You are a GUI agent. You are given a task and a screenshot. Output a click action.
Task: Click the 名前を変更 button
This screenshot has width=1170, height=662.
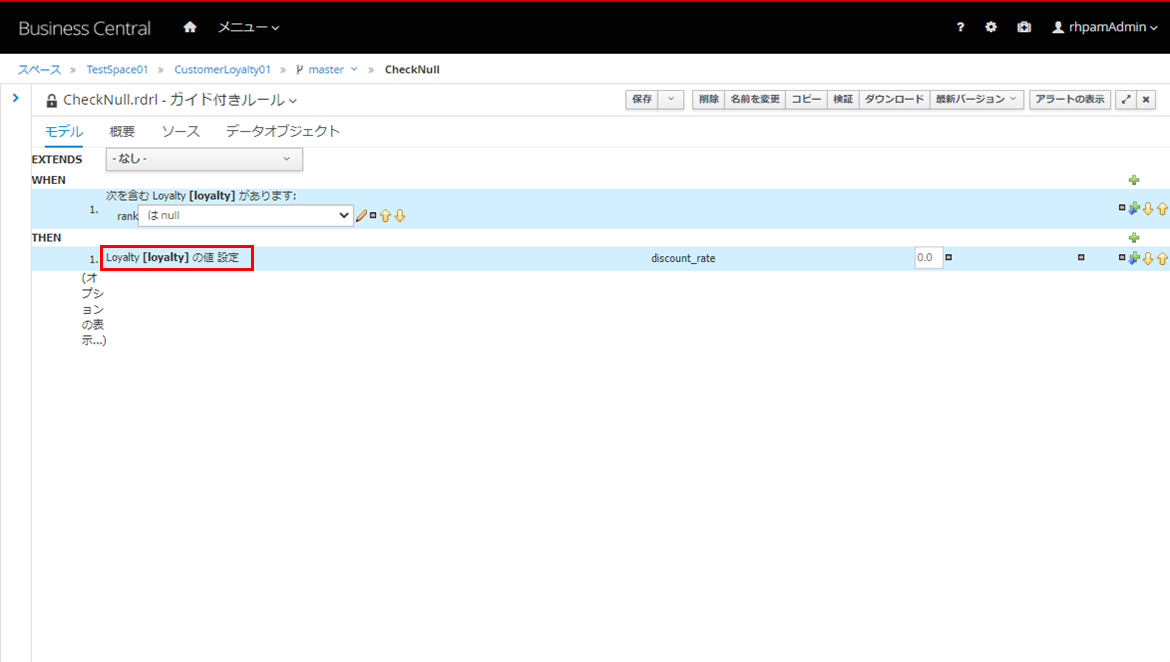(754, 99)
